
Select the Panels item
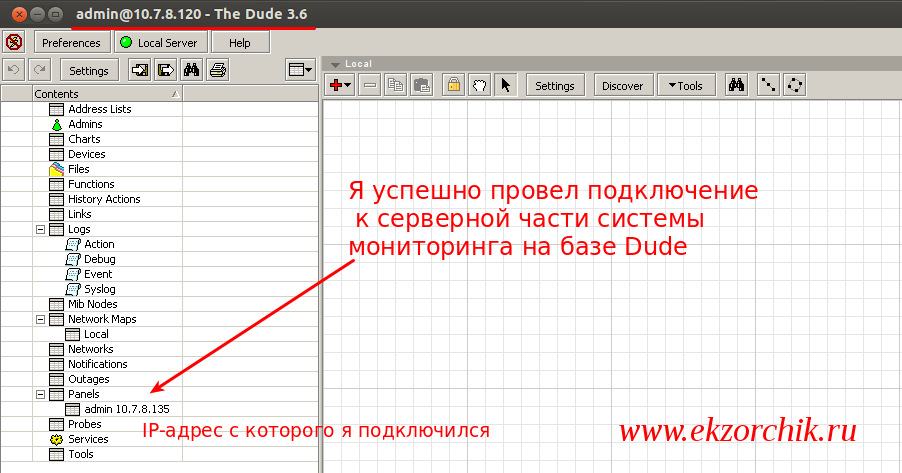point(83,394)
